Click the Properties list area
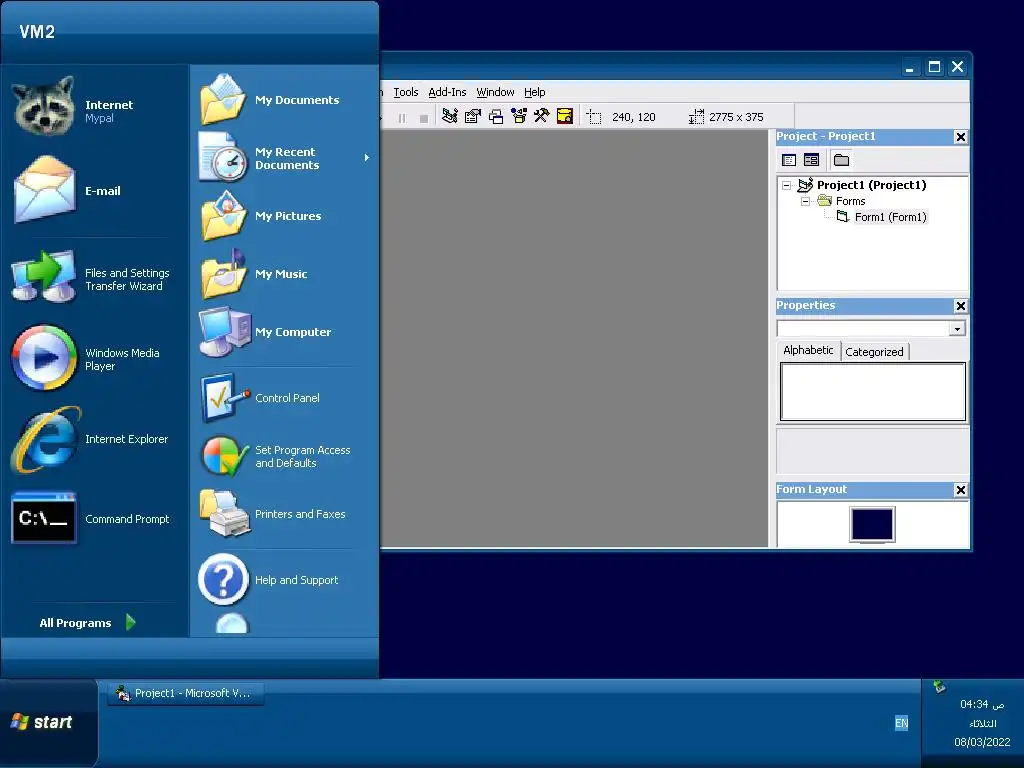Image resolution: width=1024 pixels, height=768 pixels. click(872, 392)
